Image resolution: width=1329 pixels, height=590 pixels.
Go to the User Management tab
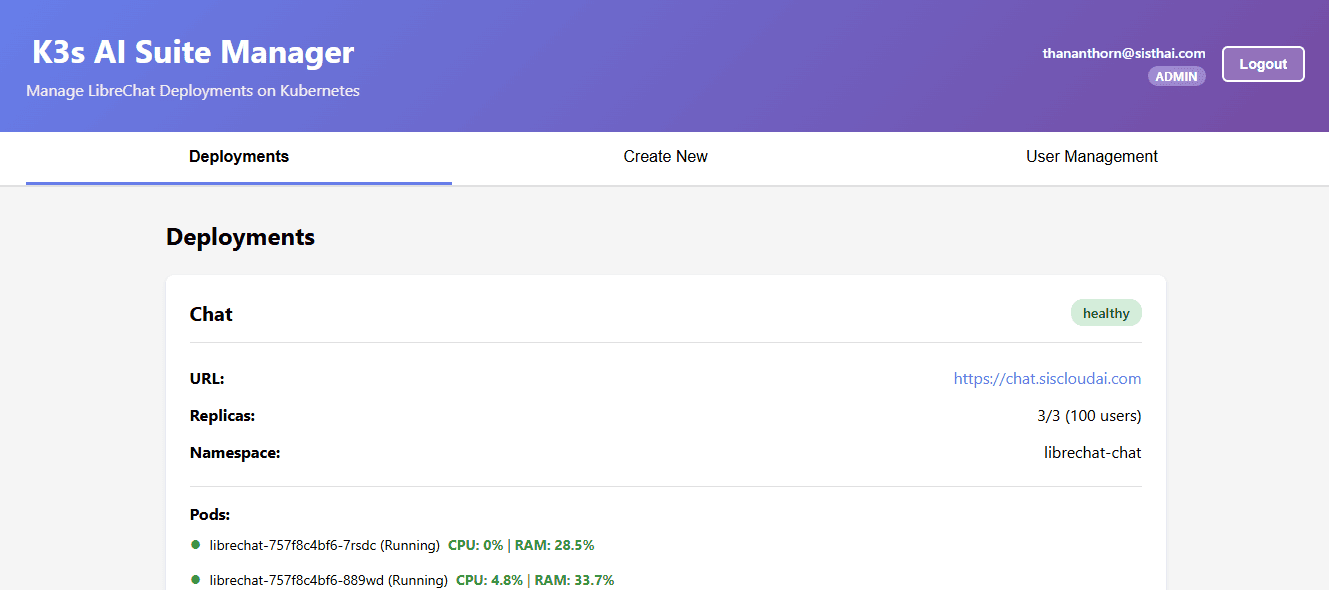[1091, 157]
